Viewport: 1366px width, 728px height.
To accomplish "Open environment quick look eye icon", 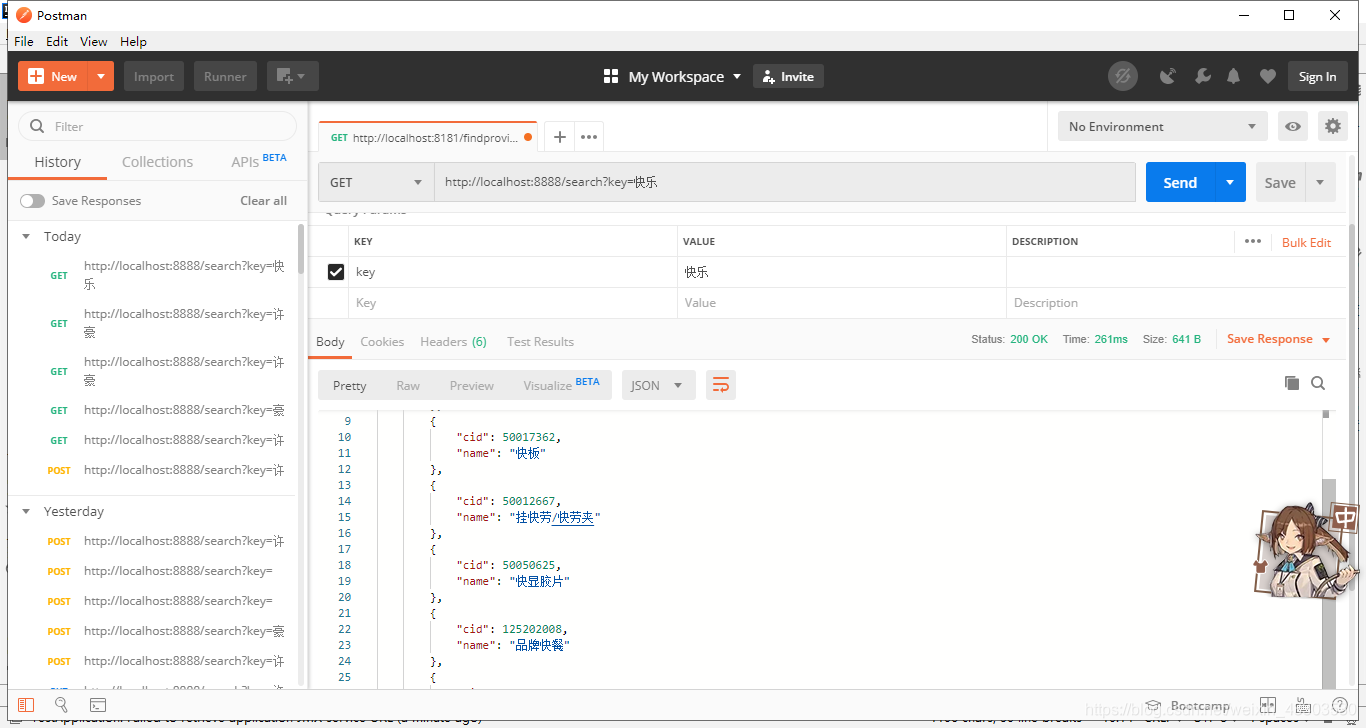I will (x=1294, y=126).
